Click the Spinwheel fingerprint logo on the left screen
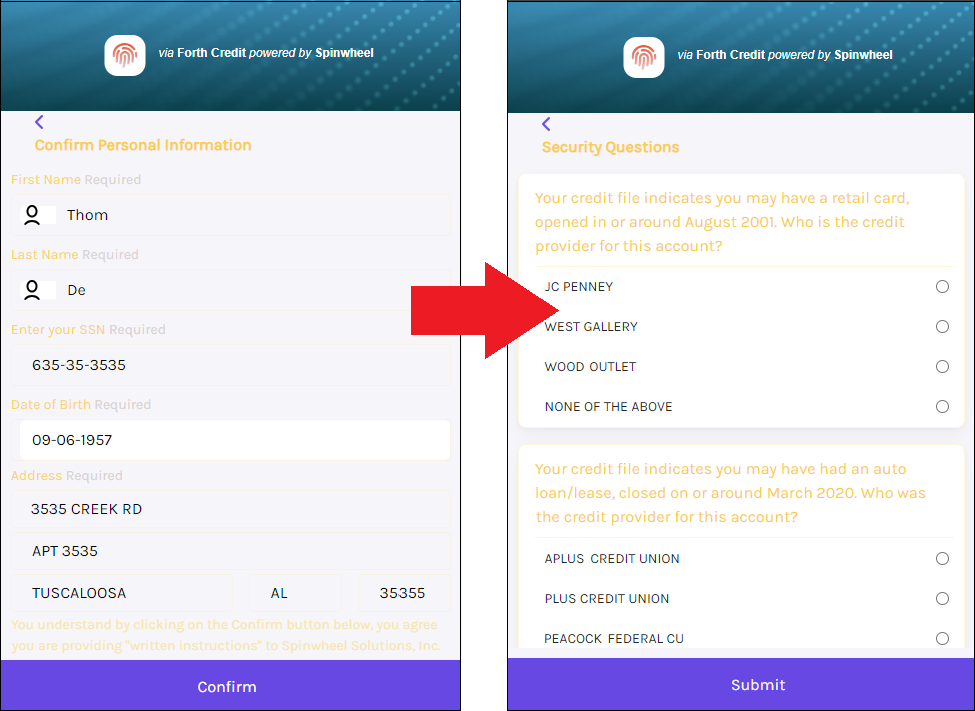The image size is (975, 711). coord(124,56)
